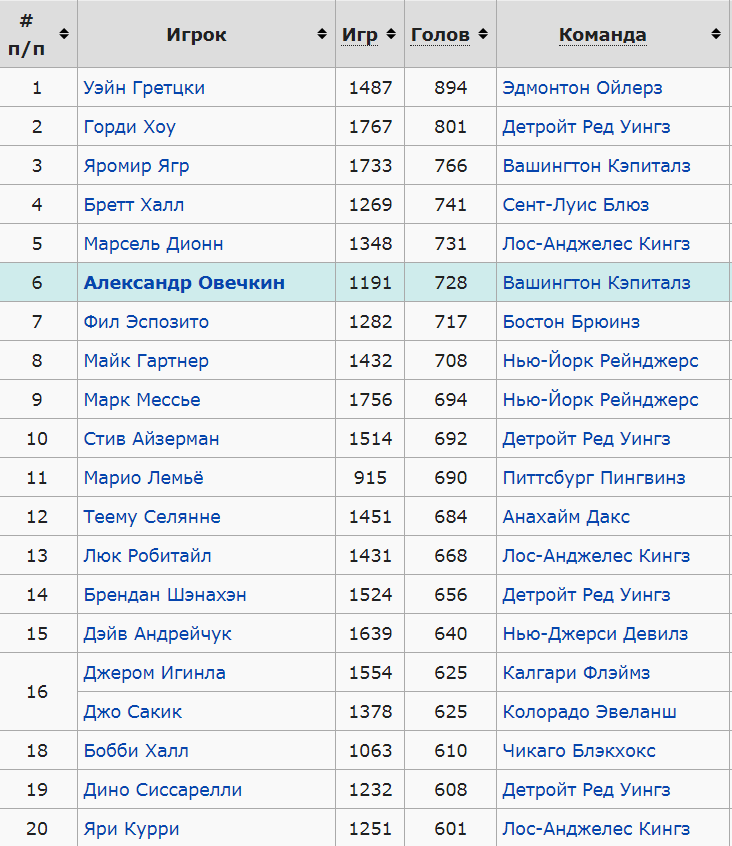Open Александр Овечкин's page

(x=184, y=283)
